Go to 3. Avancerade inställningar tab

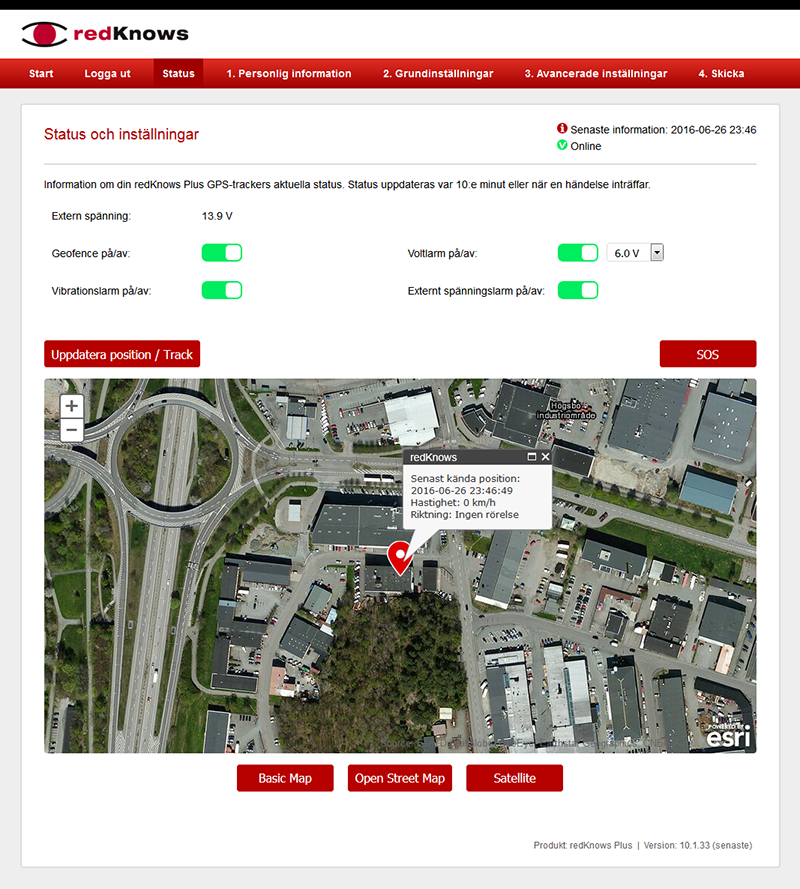[x=595, y=74]
